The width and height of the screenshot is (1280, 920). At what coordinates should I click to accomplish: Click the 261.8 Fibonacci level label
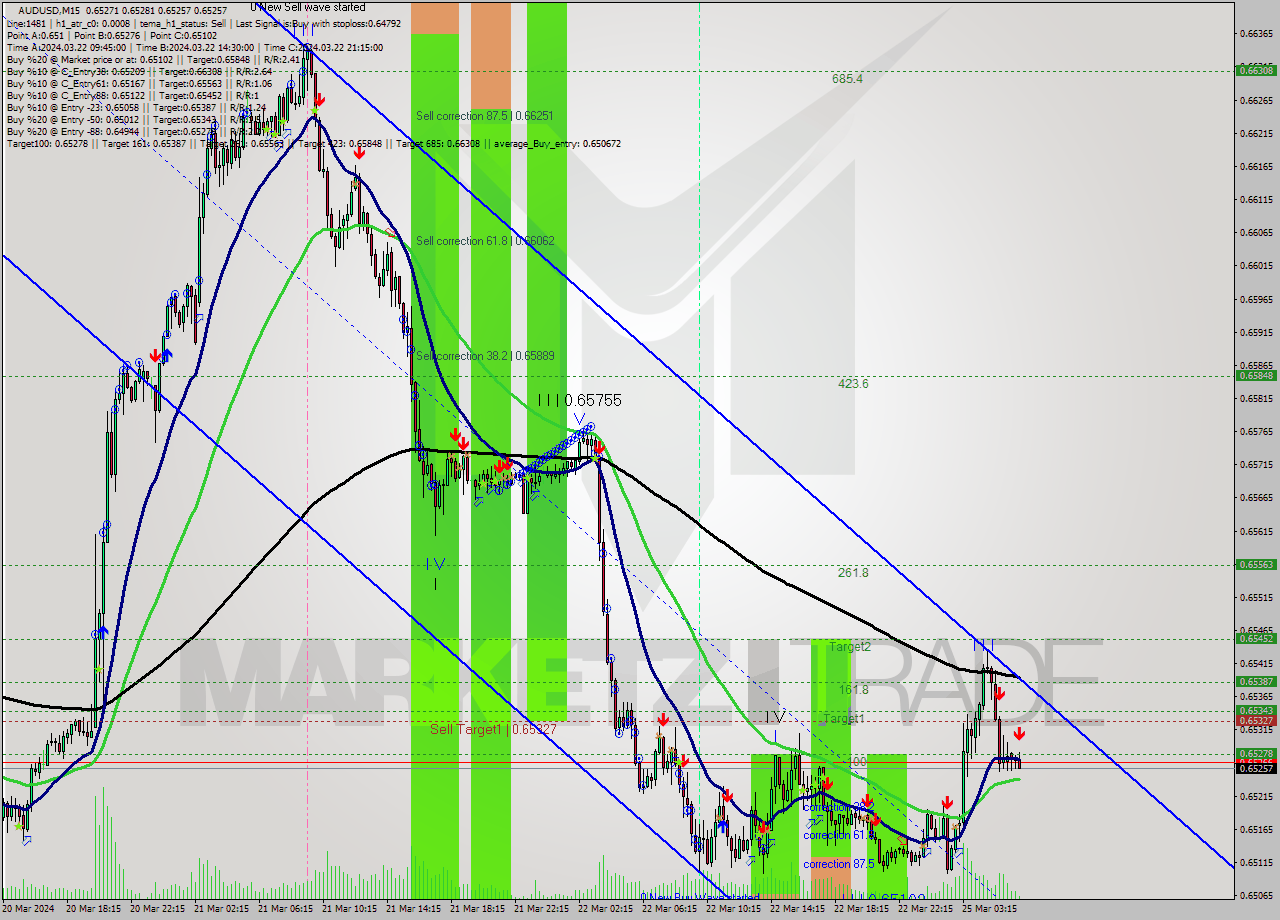[853, 573]
